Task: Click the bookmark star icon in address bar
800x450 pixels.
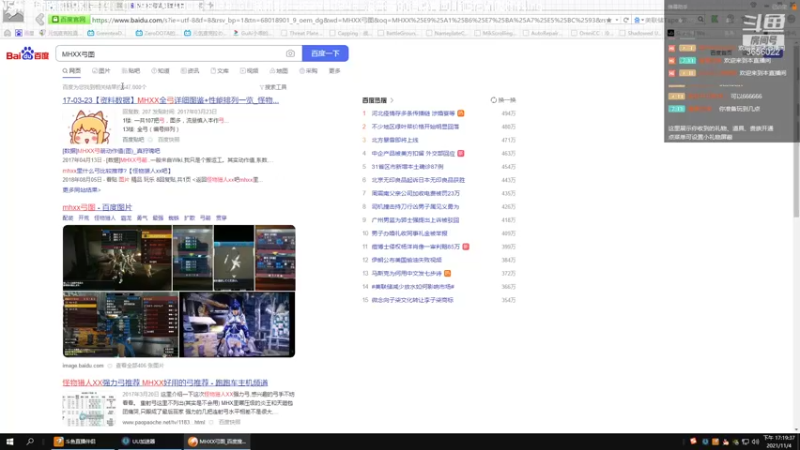Action: tap(608, 20)
